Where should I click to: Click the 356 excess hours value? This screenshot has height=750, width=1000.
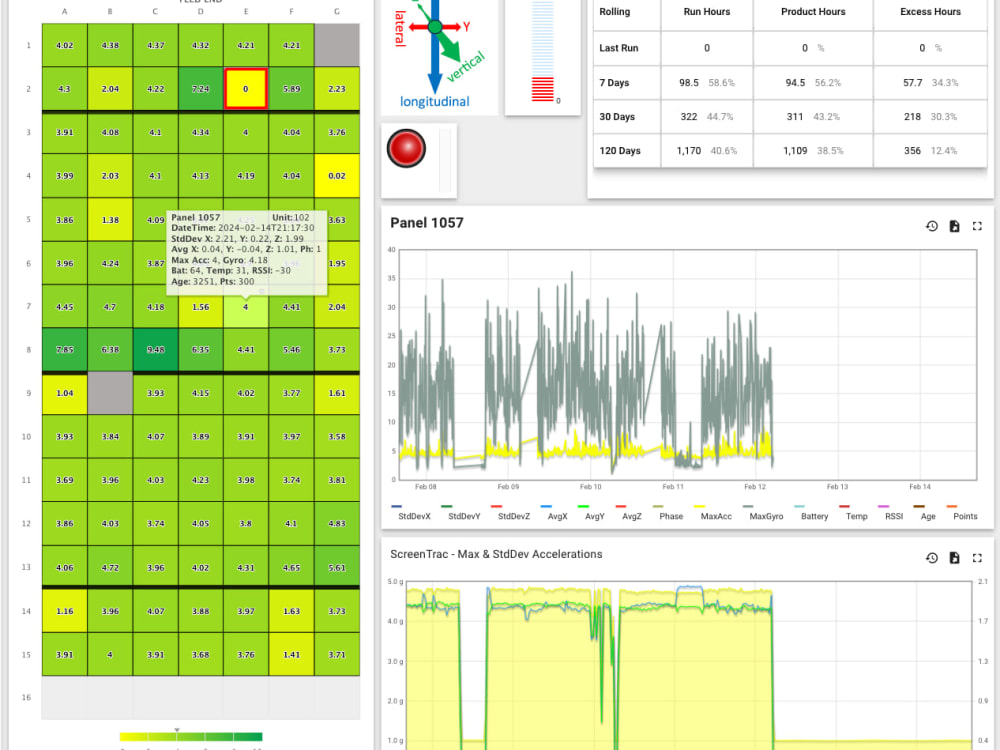click(x=912, y=151)
